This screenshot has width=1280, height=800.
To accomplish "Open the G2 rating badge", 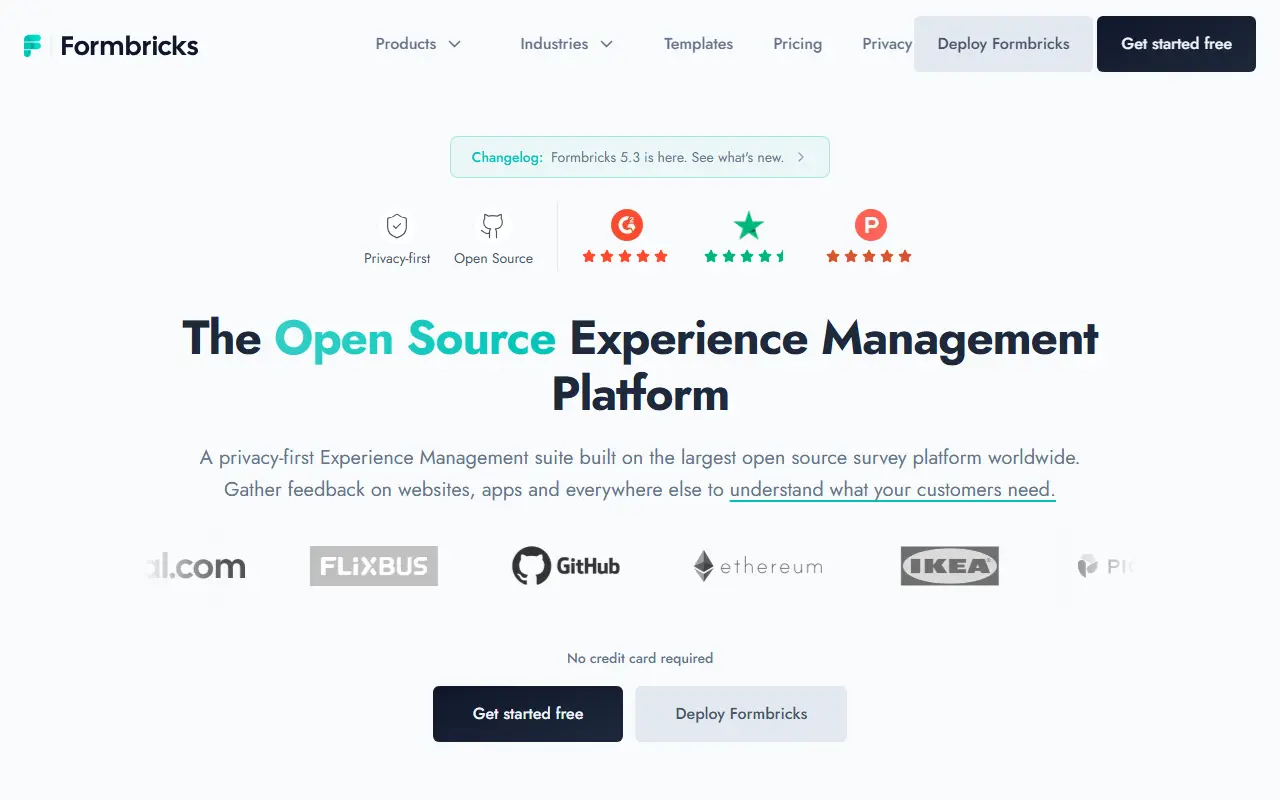I will (627, 225).
